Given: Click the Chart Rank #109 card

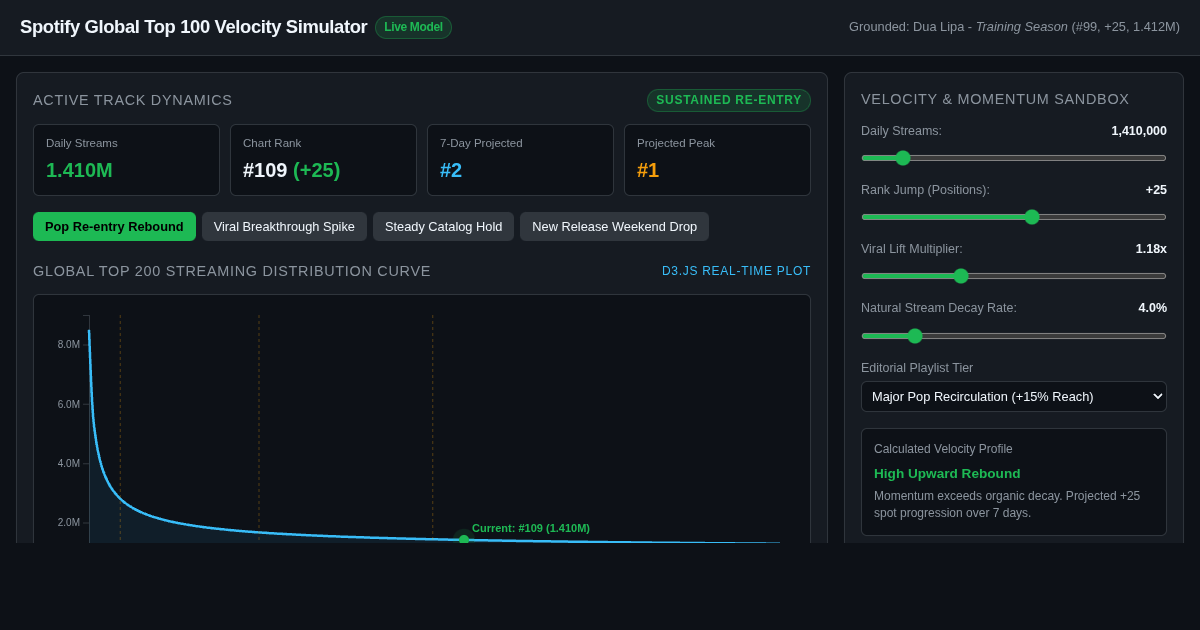Looking at the screenshot, I should click(323, 160).
